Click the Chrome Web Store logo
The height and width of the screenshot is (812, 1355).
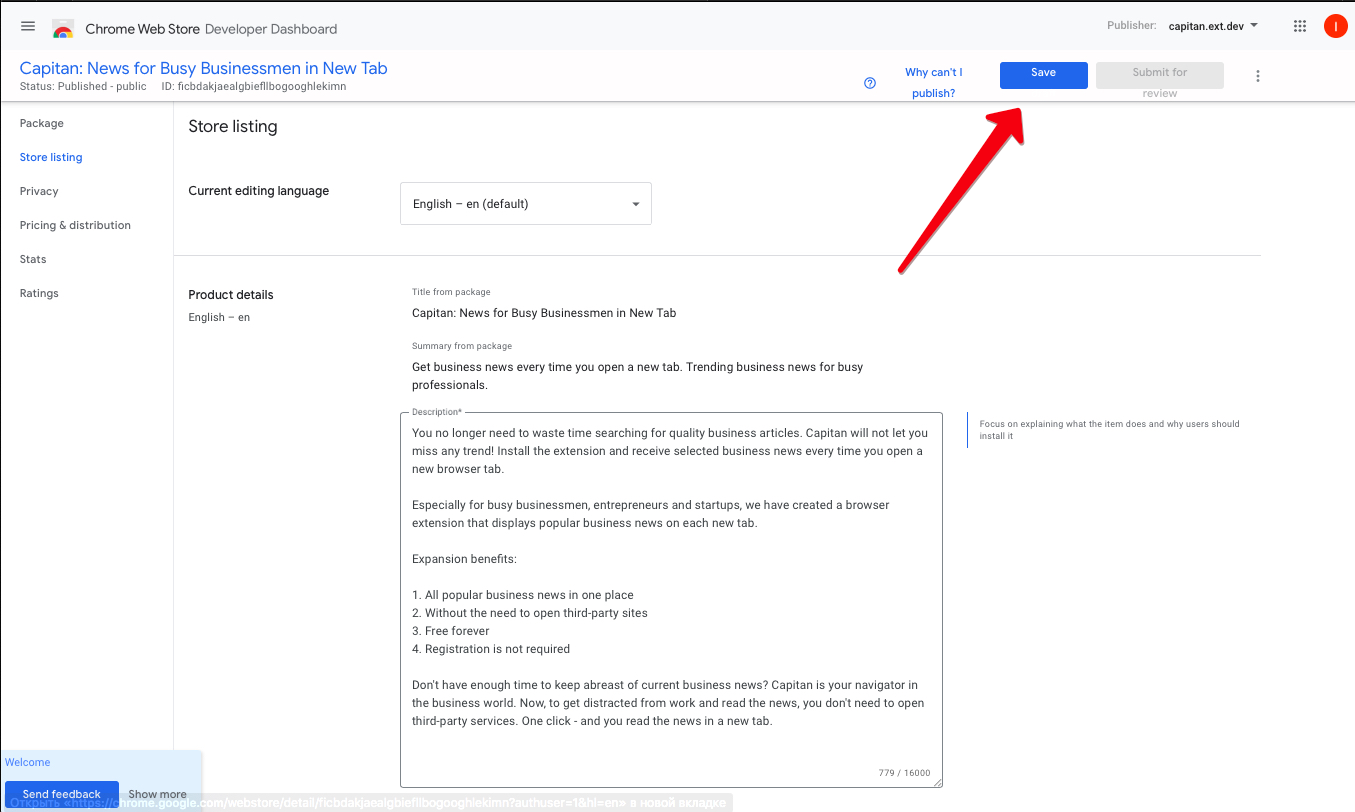pos(63,29)
